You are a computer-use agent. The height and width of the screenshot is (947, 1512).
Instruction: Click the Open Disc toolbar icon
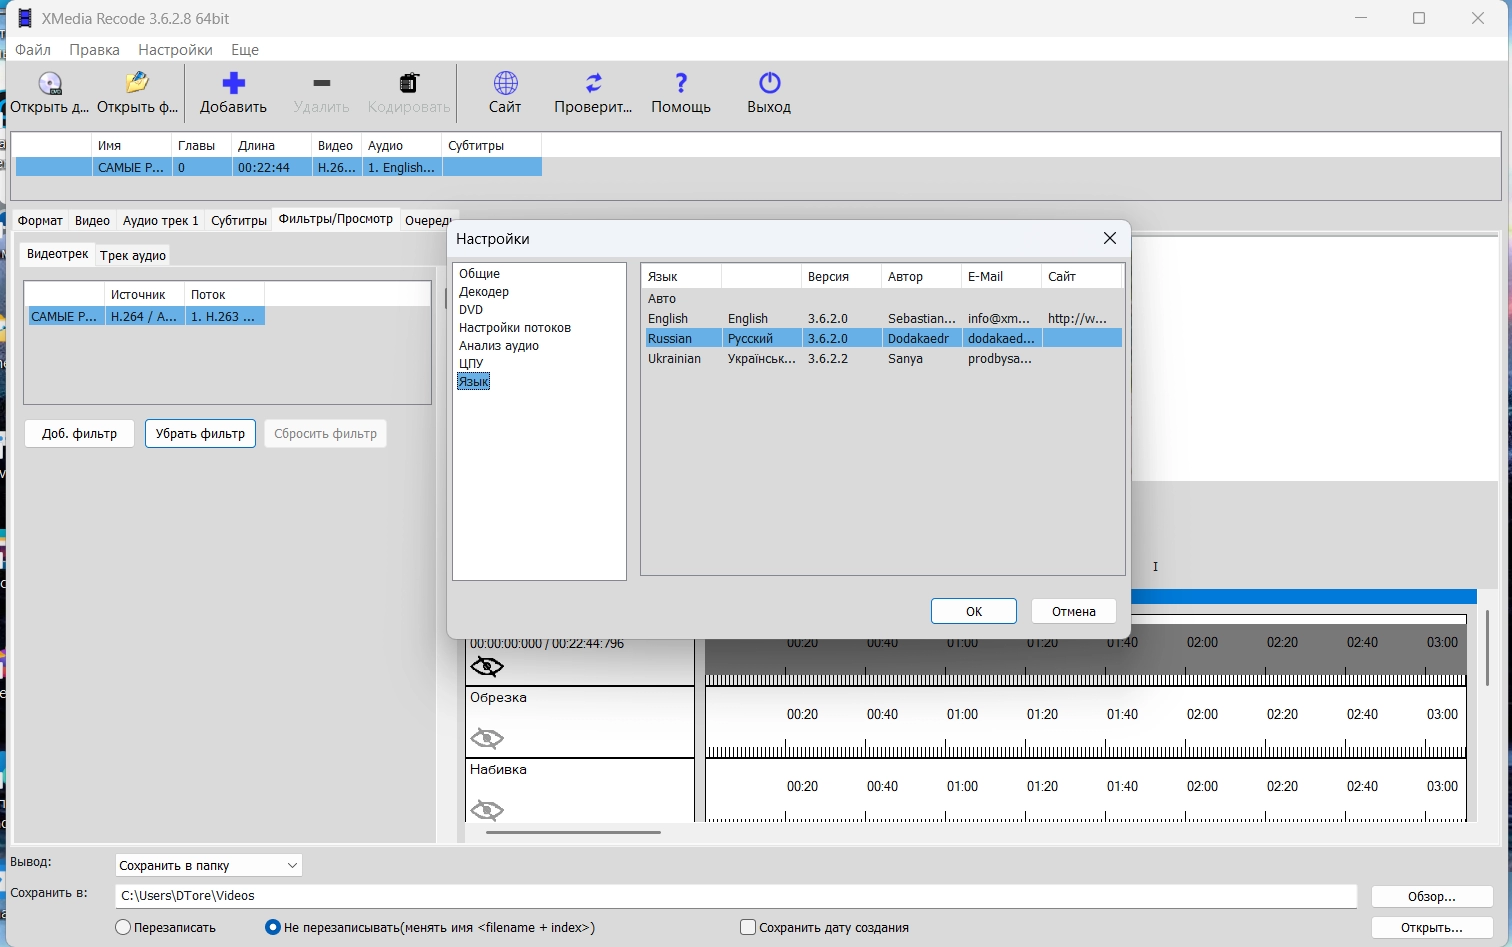(x=49, y=84)
